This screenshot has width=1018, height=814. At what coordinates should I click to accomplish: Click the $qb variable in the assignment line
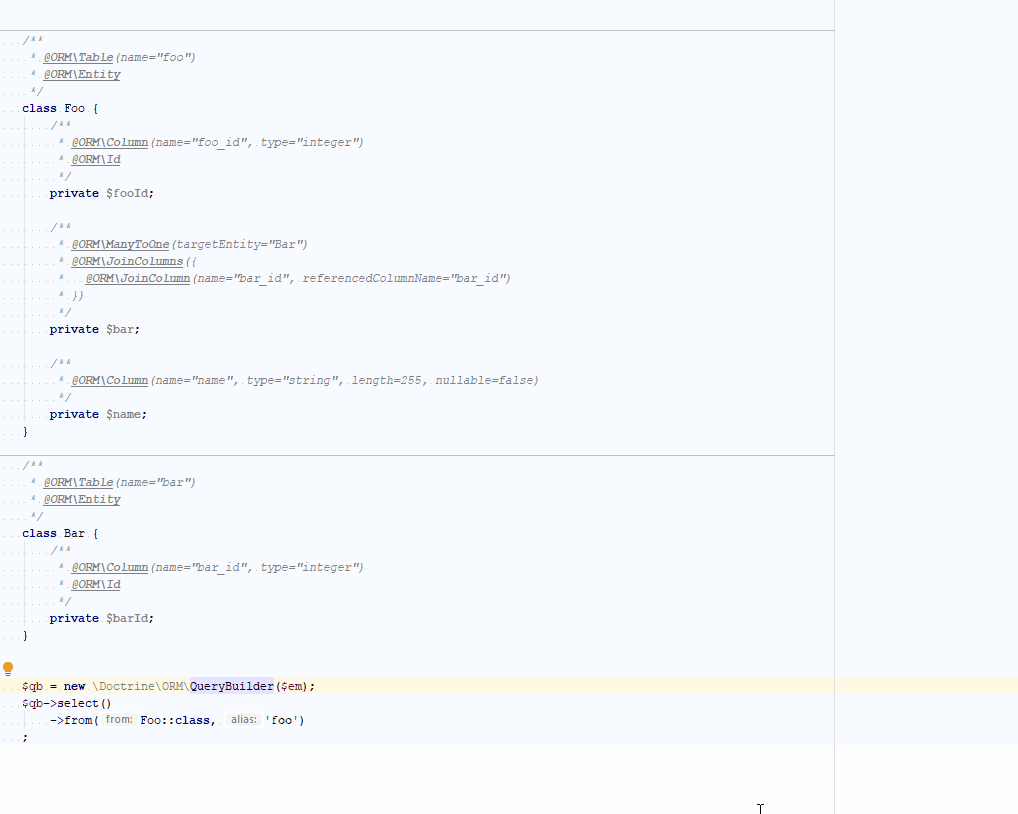pos(32,686)
